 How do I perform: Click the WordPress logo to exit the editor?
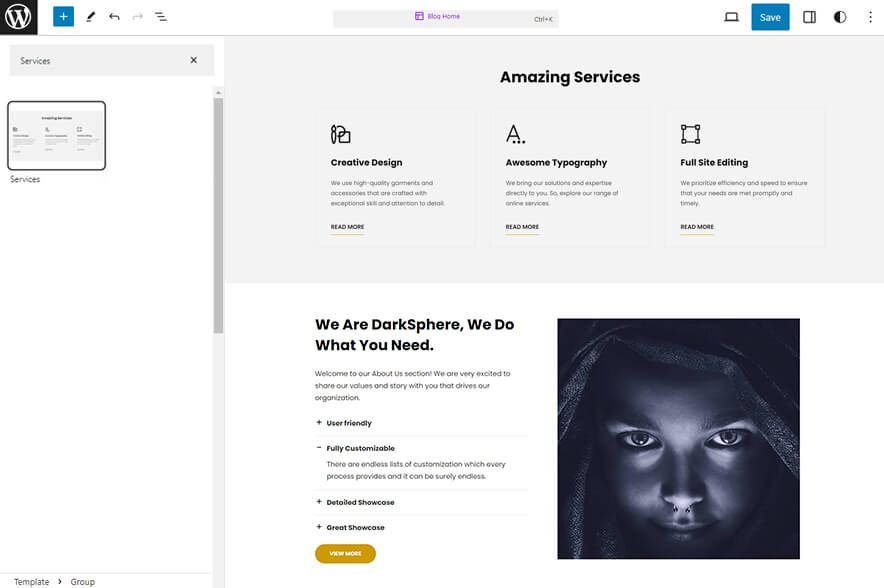point(17,16)
